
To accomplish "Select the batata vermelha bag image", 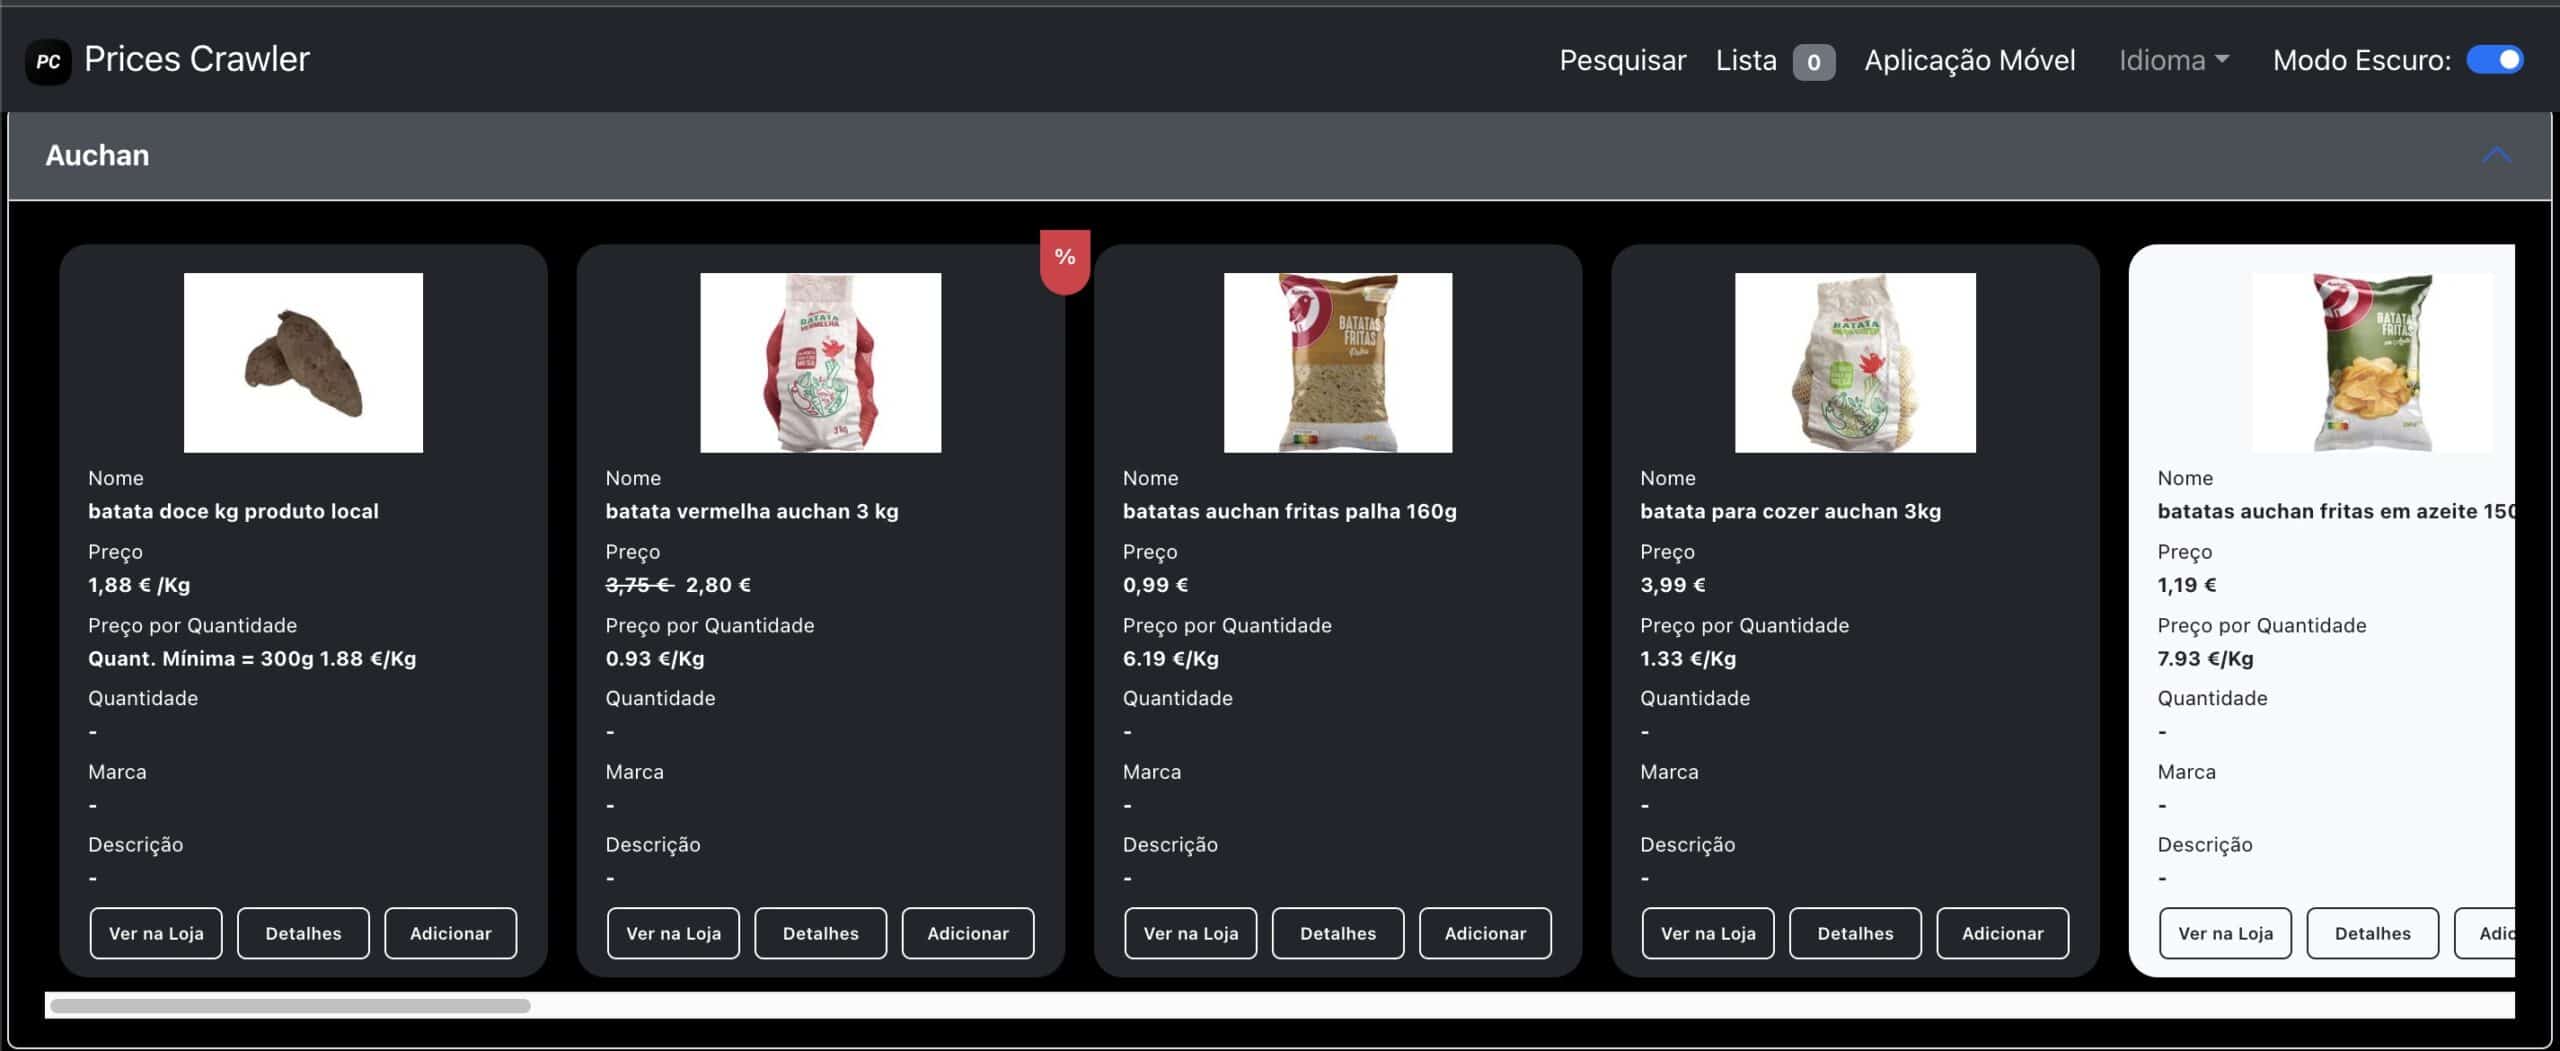I will [x=820, y=362].
